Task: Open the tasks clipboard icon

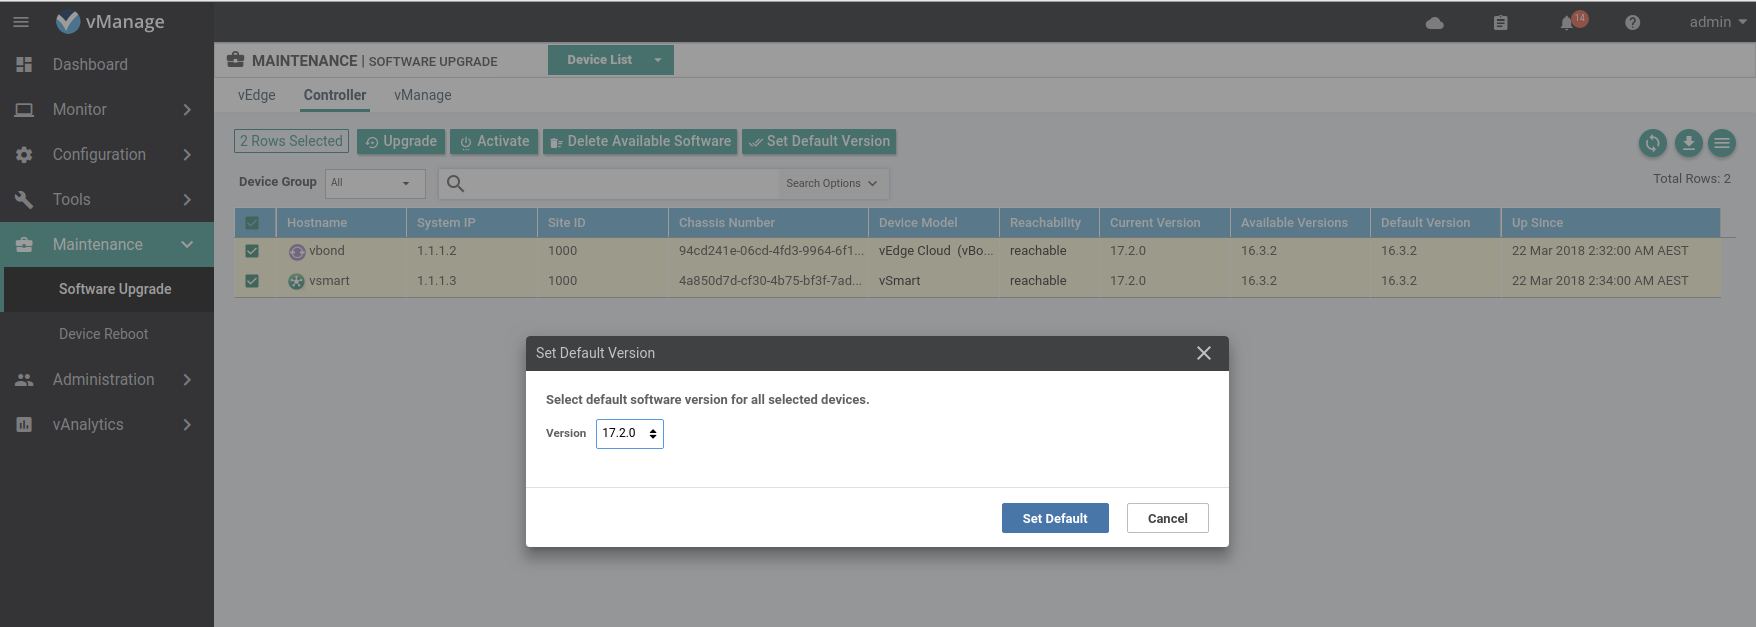Action: click(x=1500, y=23)
